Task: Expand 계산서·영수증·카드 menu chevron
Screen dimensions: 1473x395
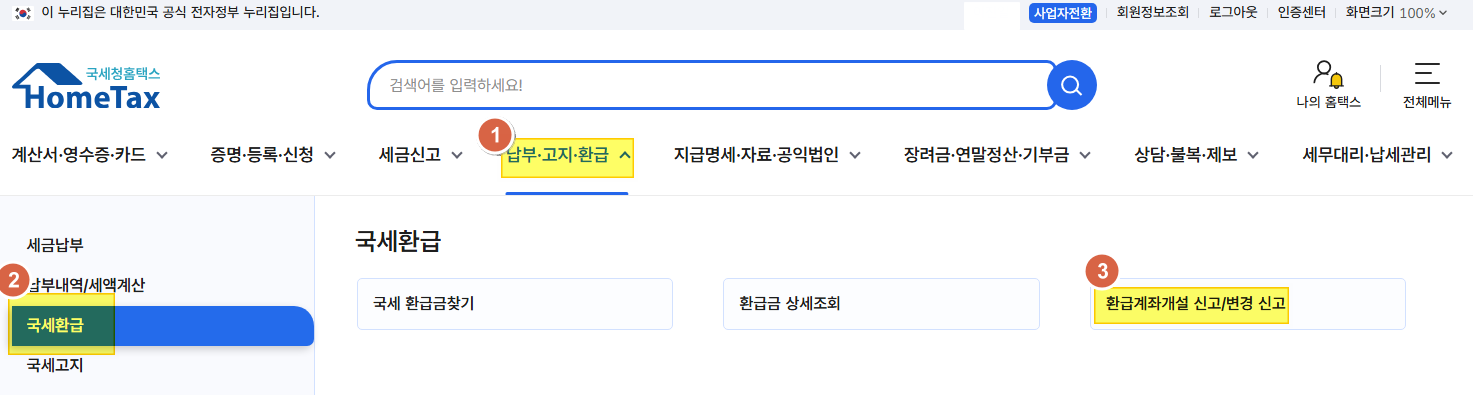Action: [162, 155]
